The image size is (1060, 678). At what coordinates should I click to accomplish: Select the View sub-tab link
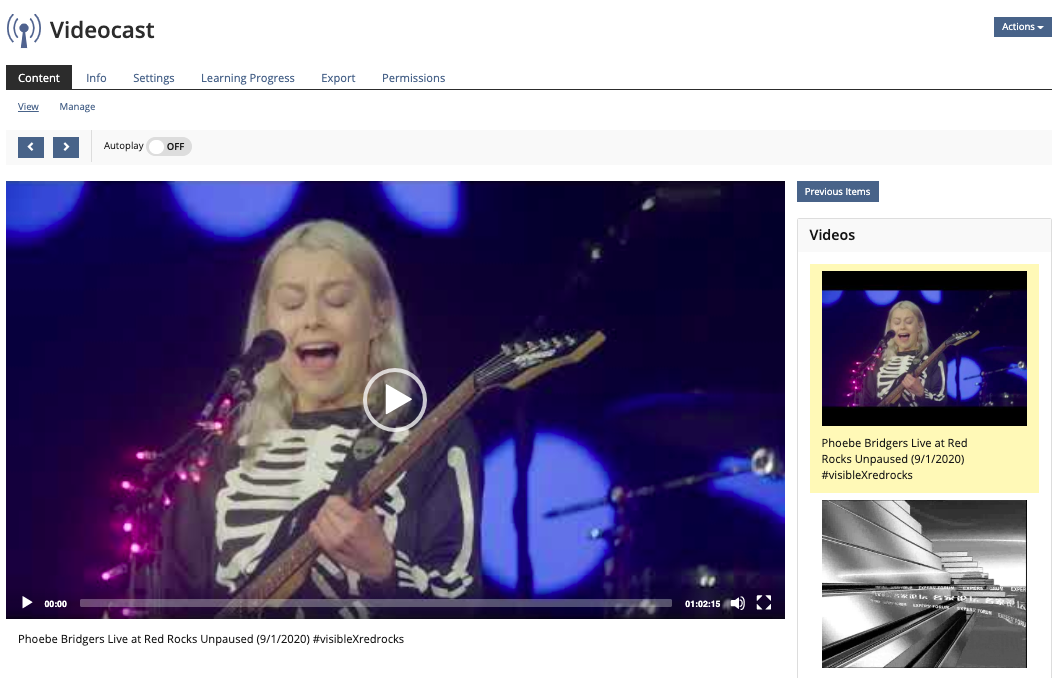[x=28, y=107]
